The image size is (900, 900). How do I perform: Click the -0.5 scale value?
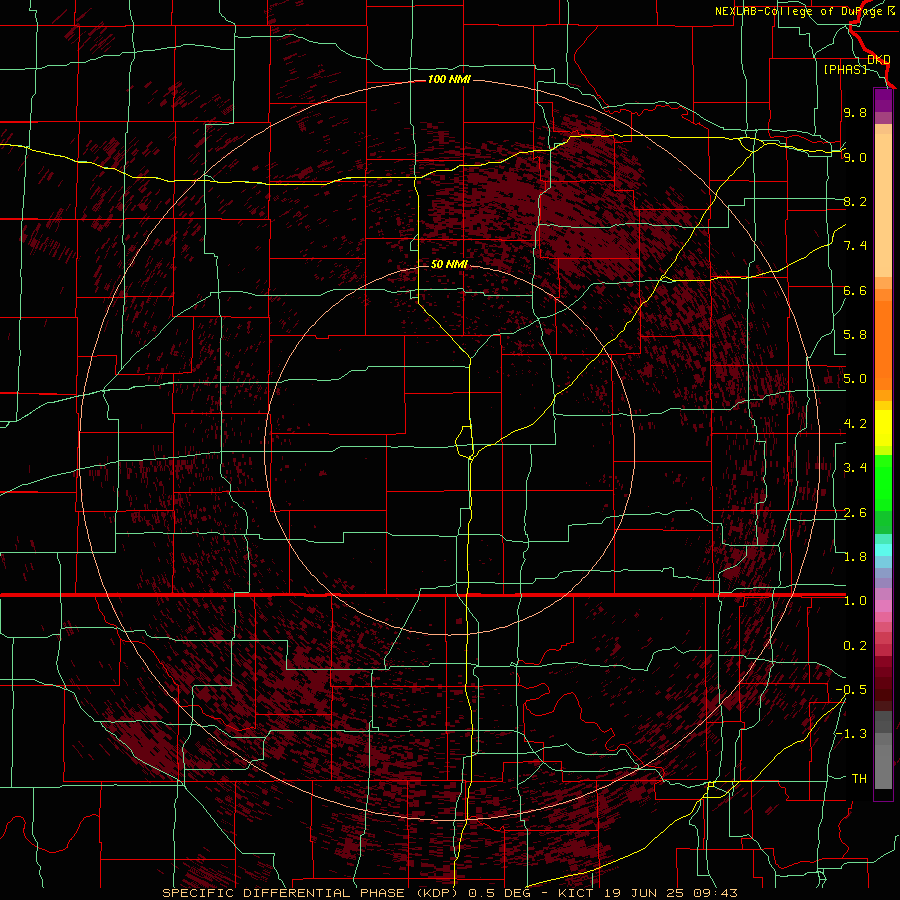click(x=851, y=690)
